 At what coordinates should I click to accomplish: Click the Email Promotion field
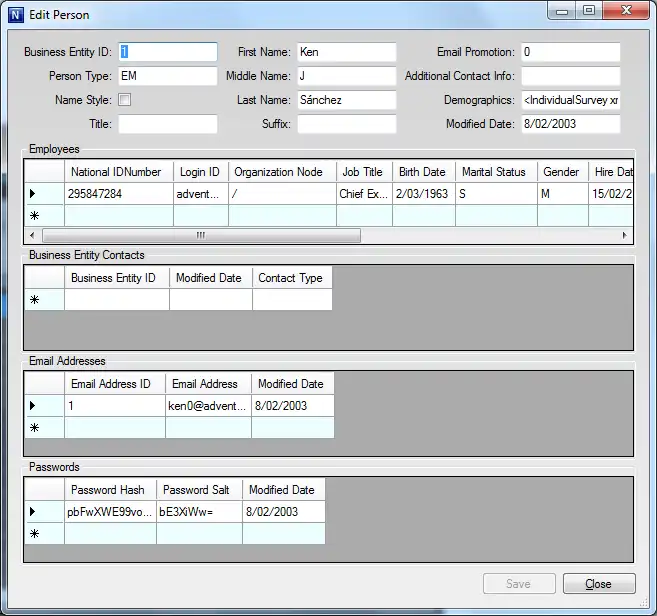coord(571,52)
